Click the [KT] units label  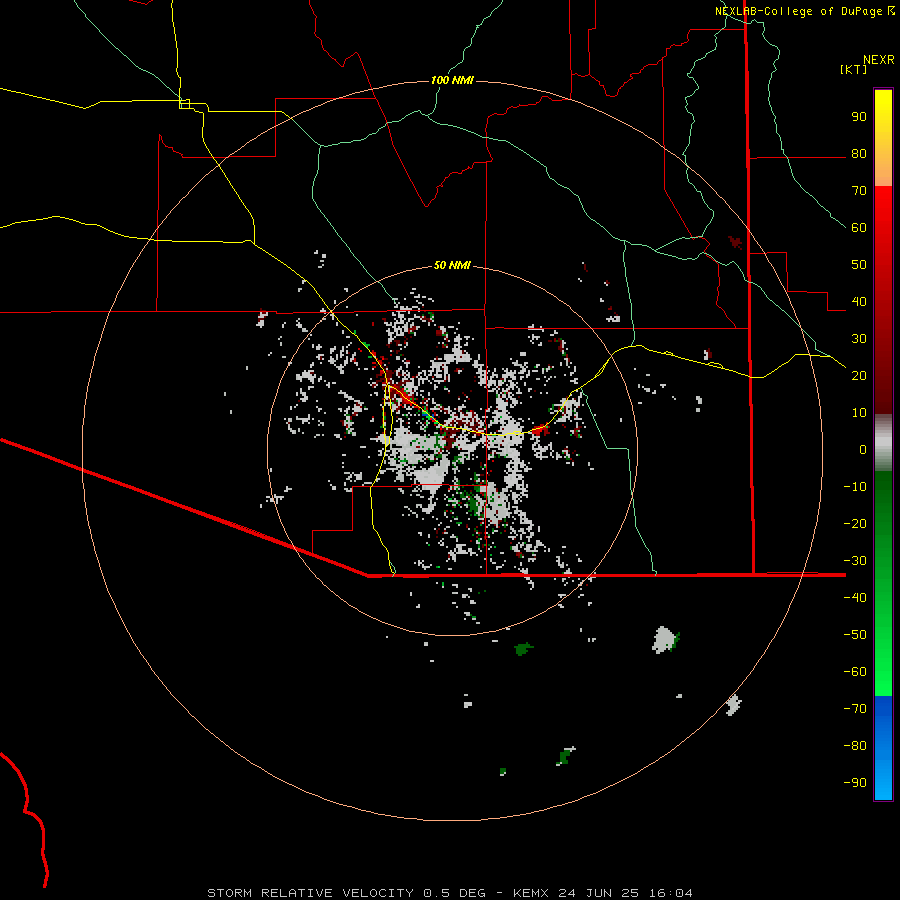click(x=854, y=69)
